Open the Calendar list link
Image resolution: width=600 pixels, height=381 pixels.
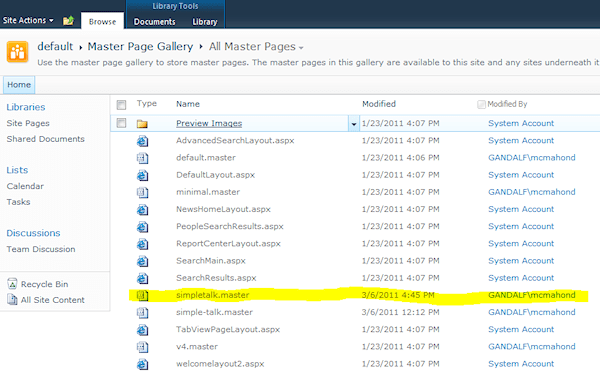click(25, 186)
